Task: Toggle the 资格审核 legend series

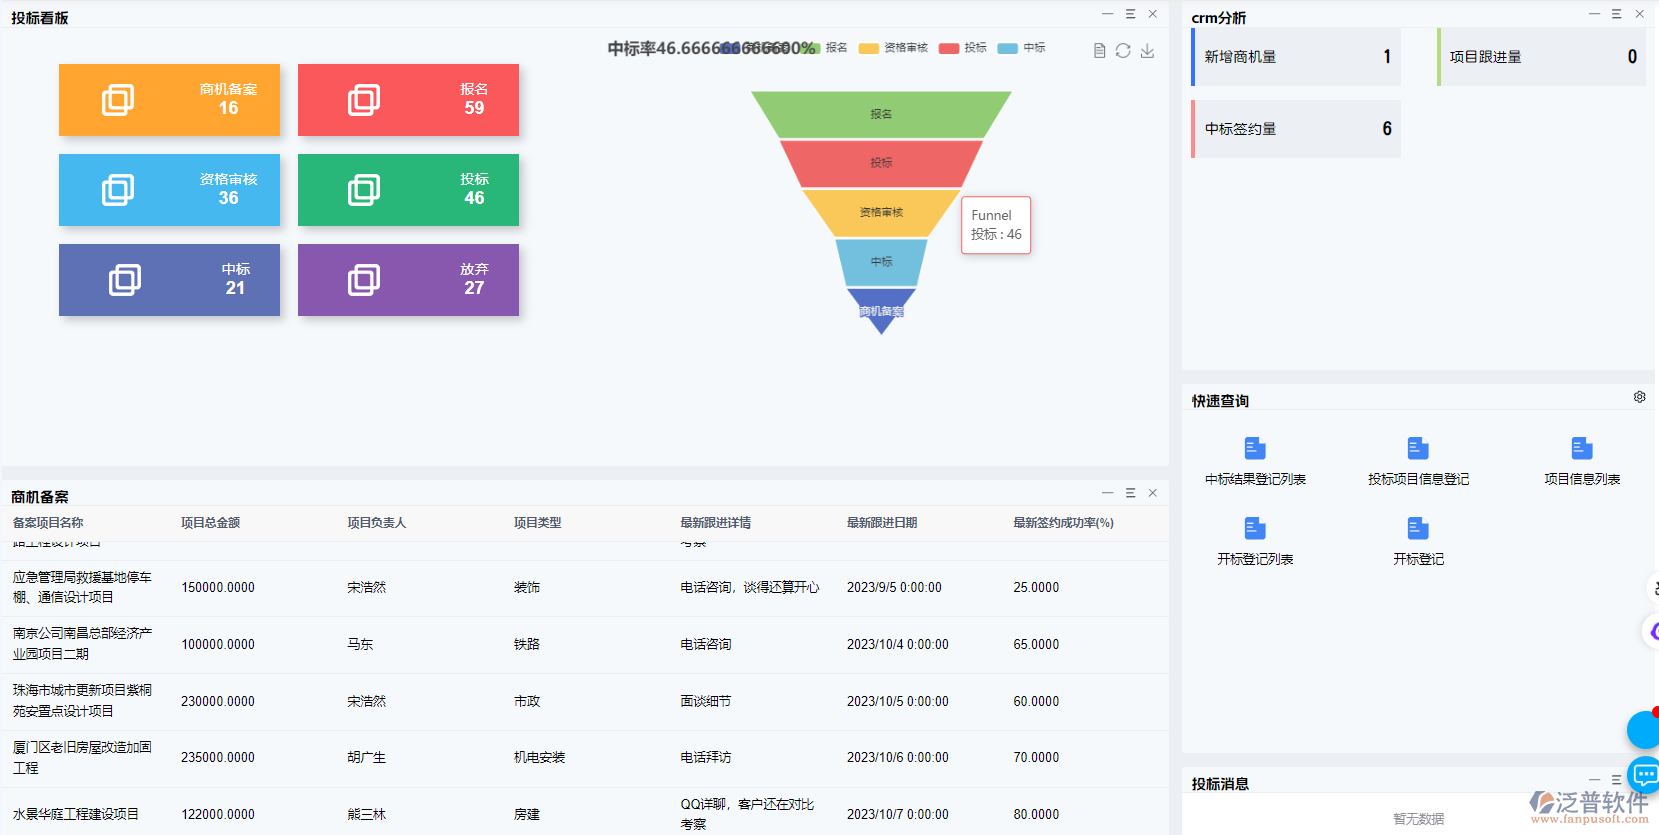Action: point(893,48)
